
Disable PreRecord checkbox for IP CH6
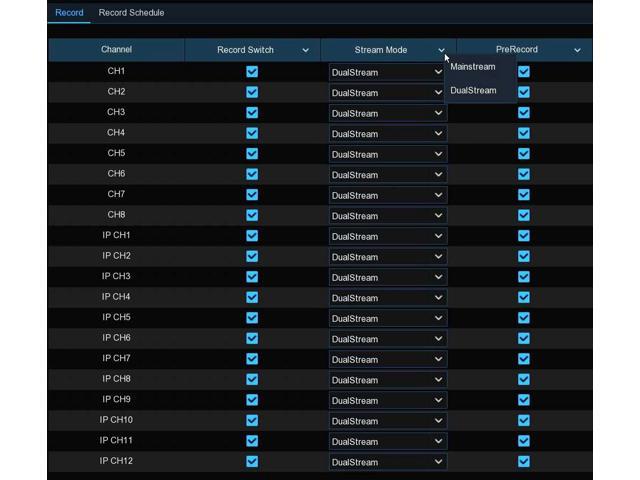tap(523, 338)
